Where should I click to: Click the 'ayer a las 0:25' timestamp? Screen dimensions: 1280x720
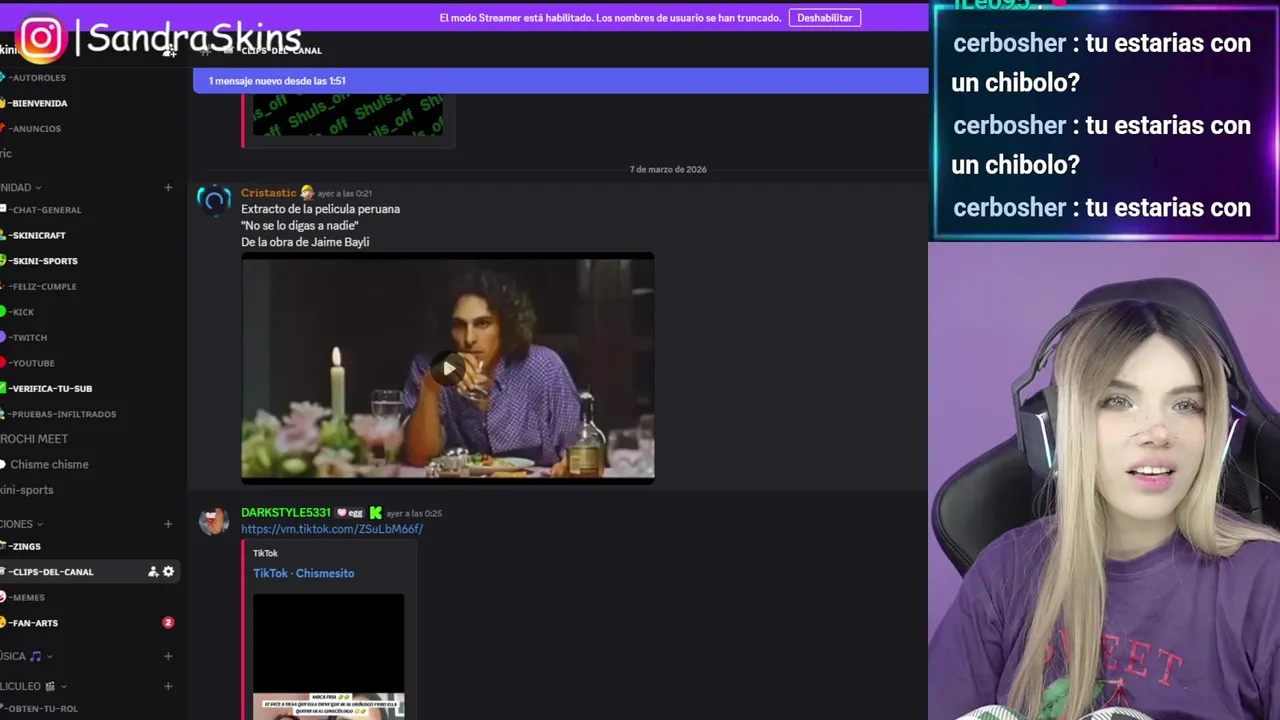[414, 513]
